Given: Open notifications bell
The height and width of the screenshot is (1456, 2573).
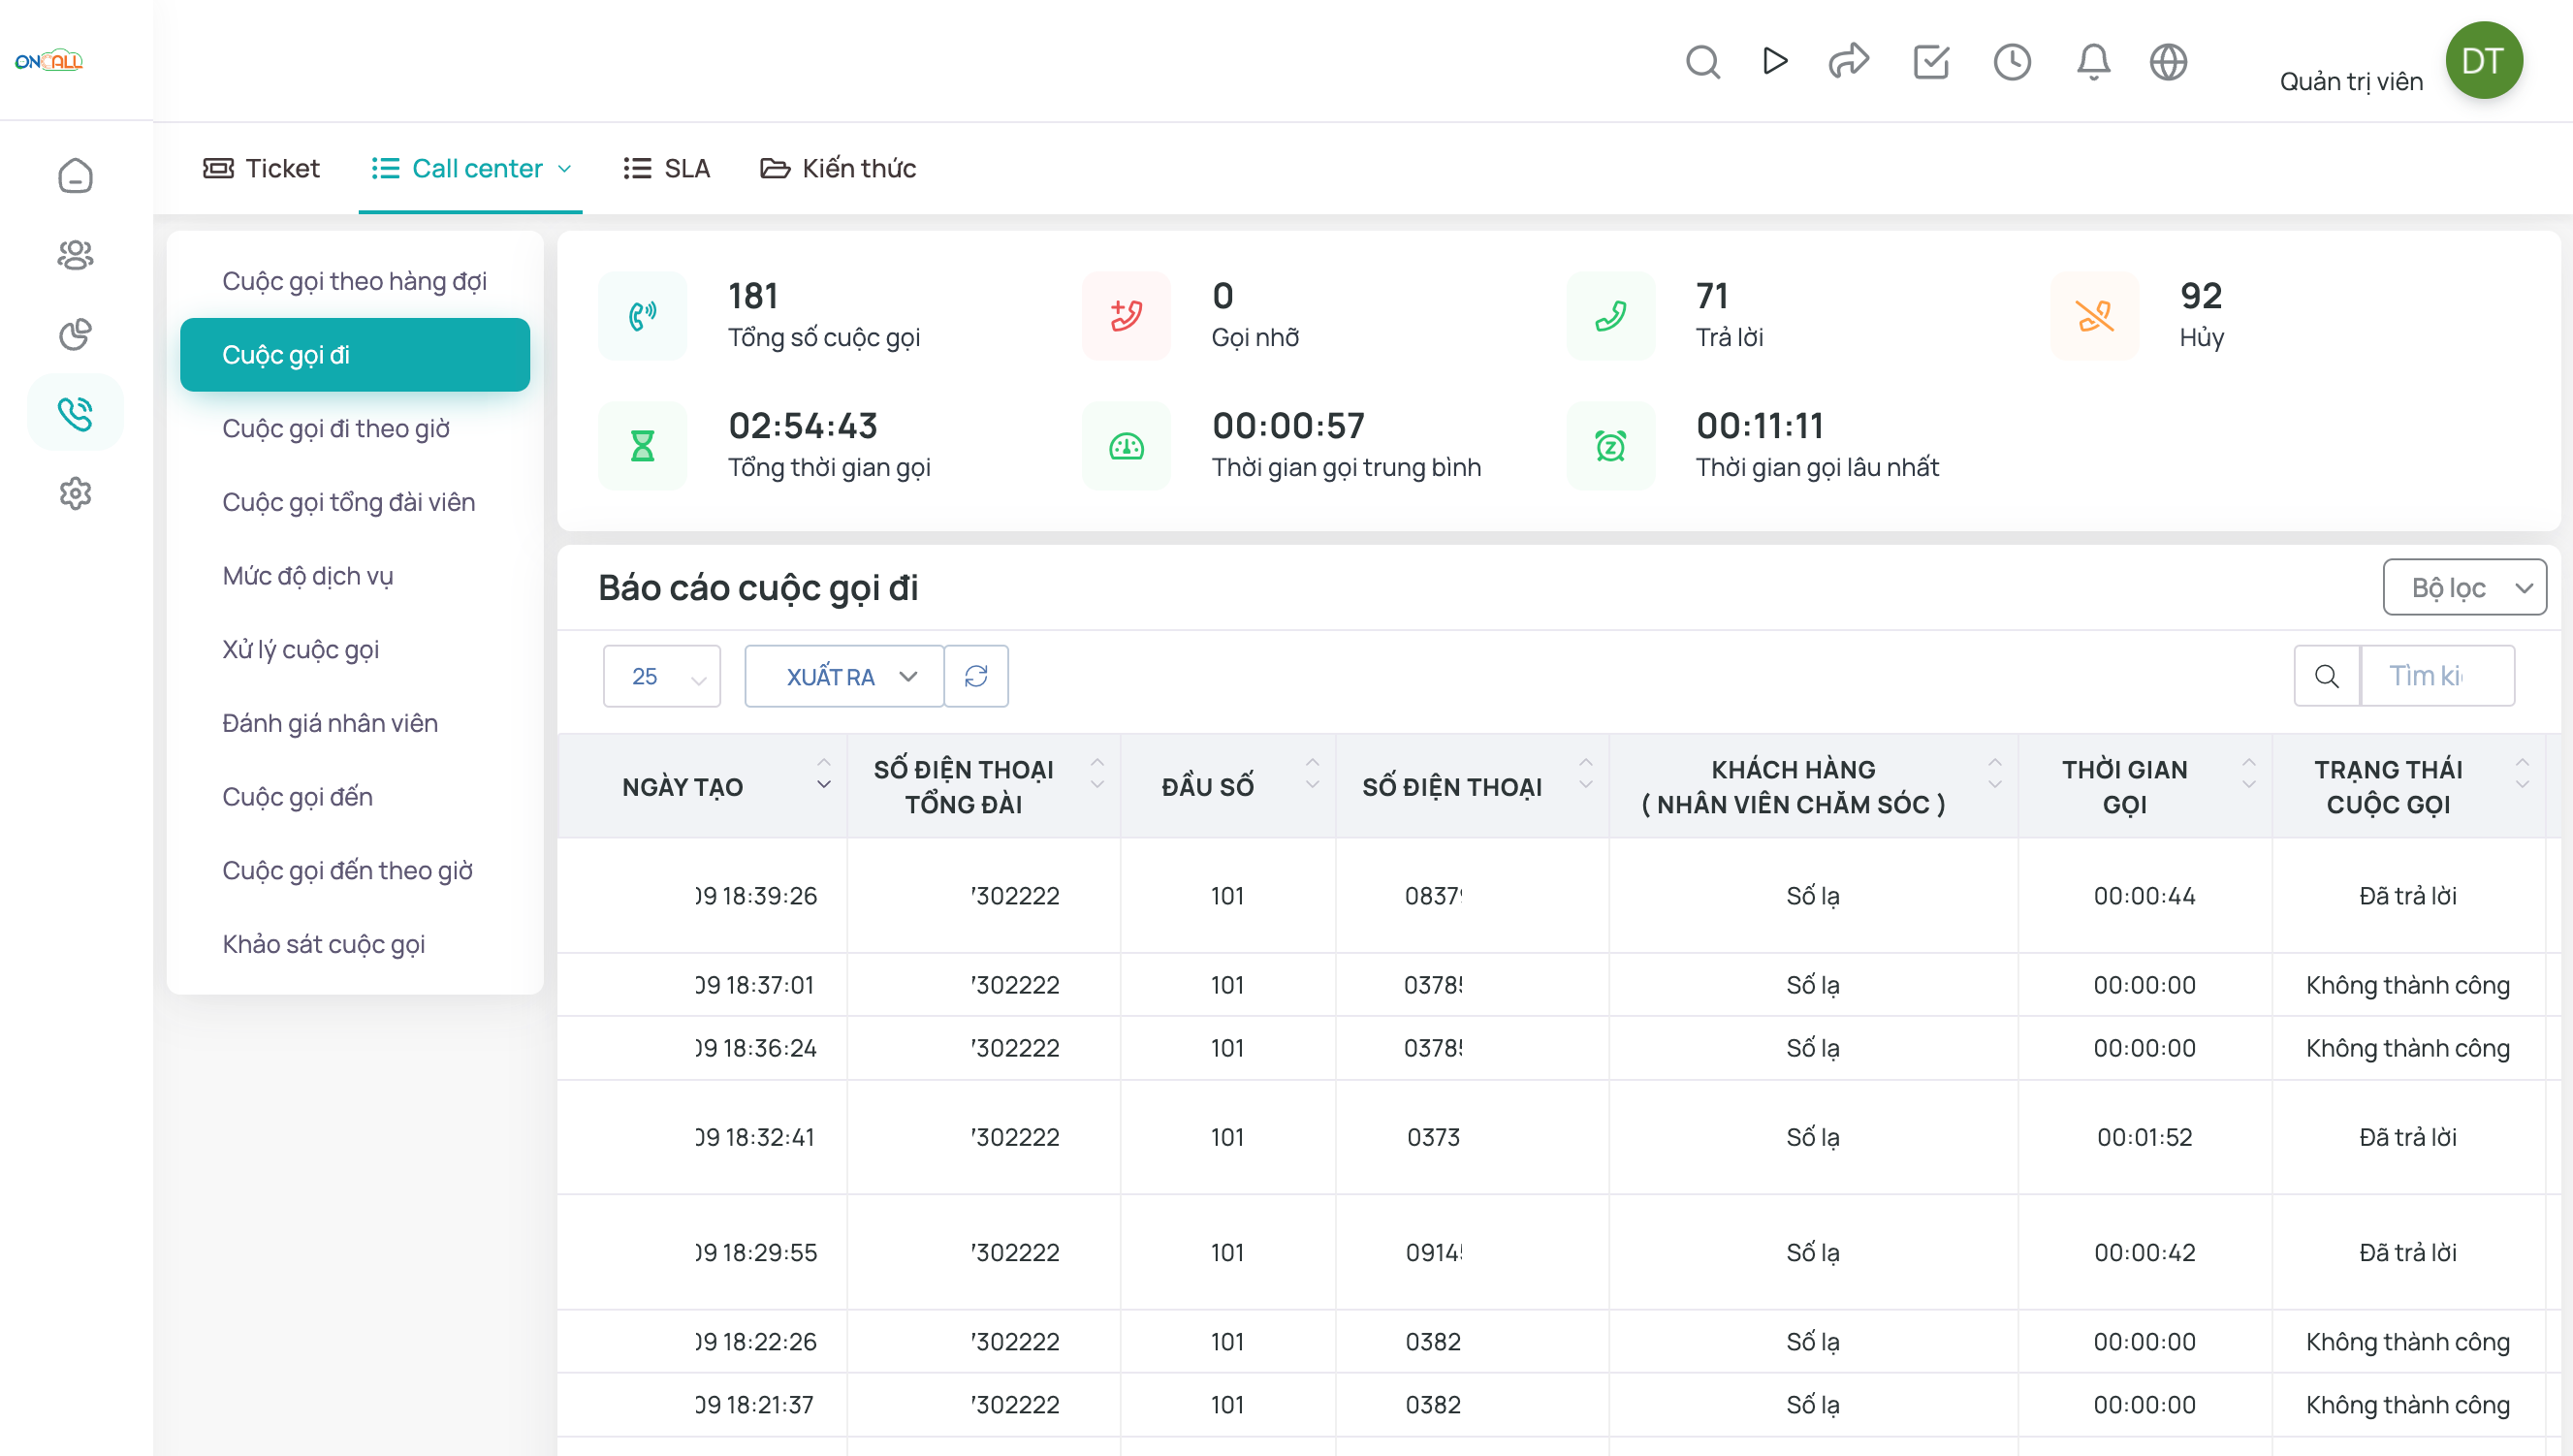Looking at the screenshot, I should (x=2092, y=62).
